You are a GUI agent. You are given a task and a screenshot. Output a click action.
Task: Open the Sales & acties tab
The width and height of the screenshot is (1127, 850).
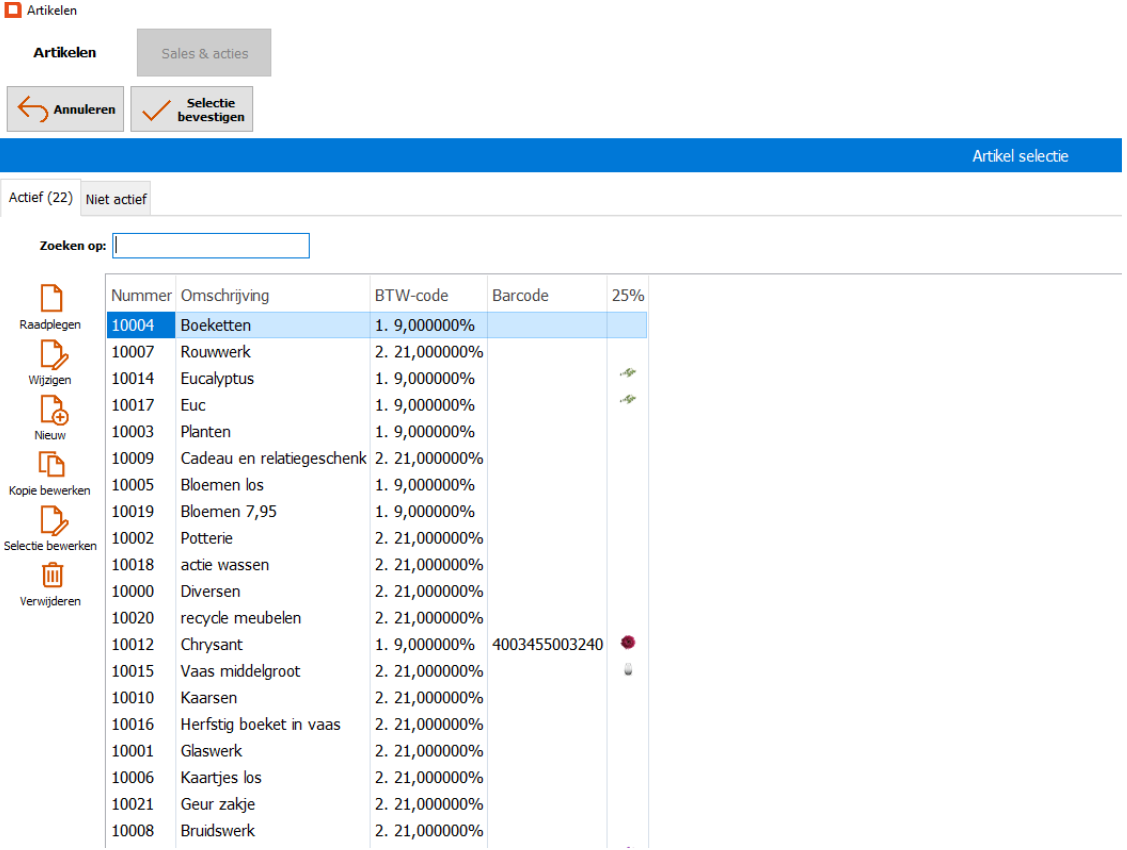pos(204,53)
